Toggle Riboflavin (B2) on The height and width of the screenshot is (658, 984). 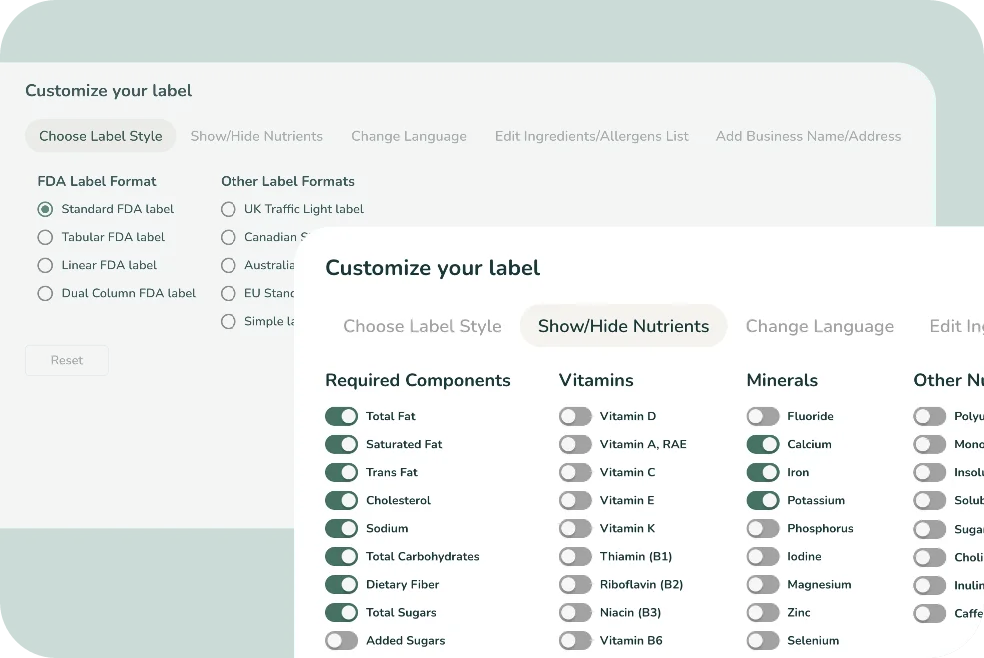coord(575,584)
